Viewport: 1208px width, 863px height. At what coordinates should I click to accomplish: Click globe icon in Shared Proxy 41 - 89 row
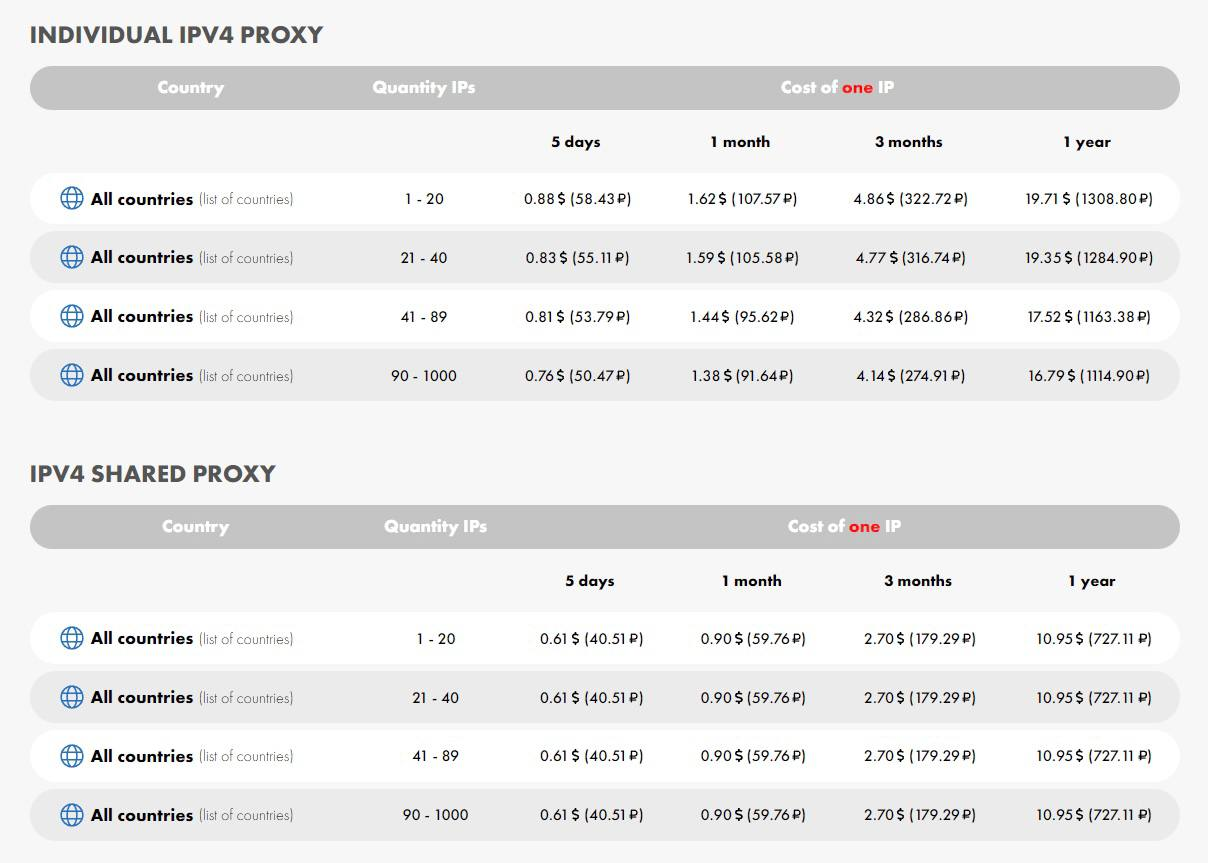pos(72,756)
